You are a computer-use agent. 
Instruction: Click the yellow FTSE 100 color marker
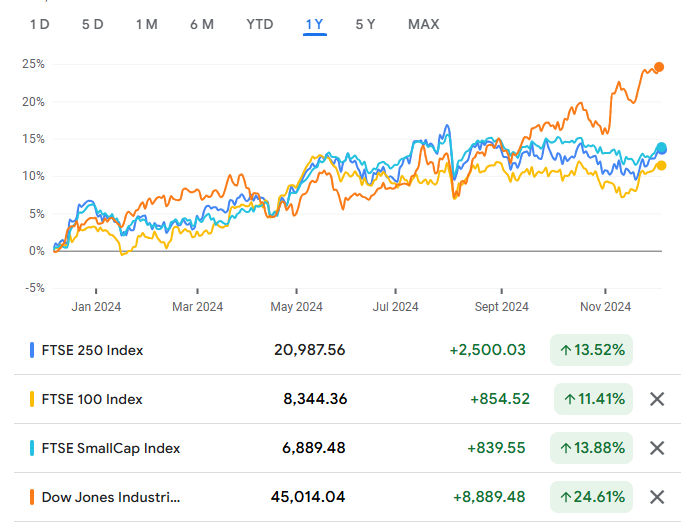[32, 399]
